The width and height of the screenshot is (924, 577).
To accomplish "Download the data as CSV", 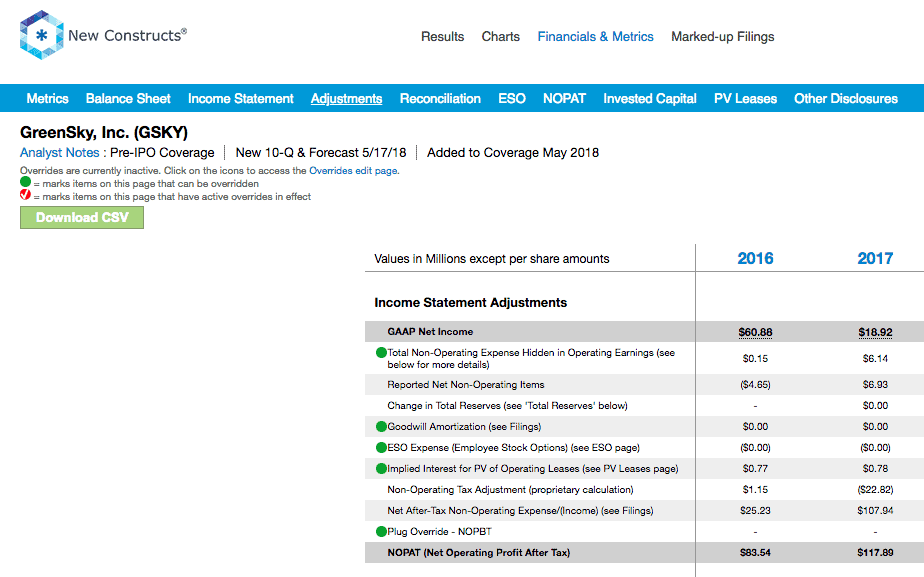I will (x=82, y=217).
